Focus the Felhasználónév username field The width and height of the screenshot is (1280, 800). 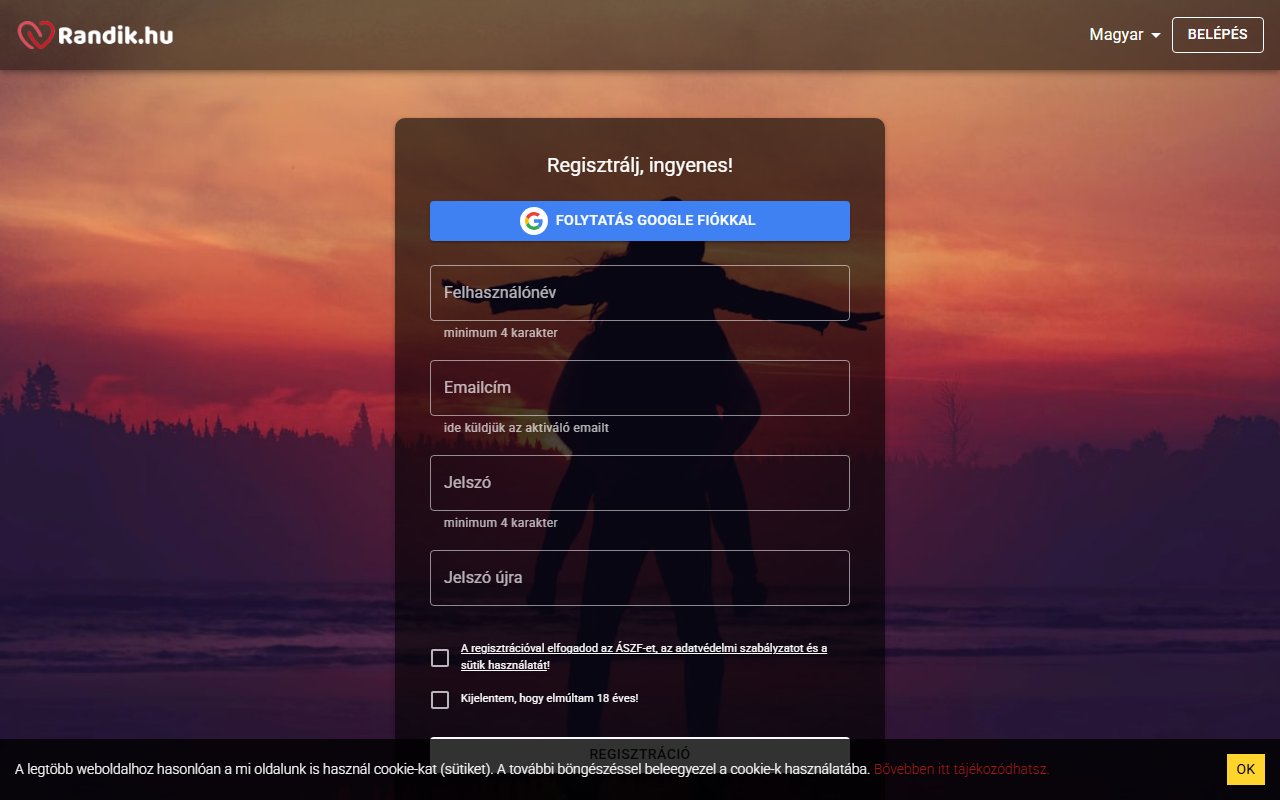tap(640, 293)
